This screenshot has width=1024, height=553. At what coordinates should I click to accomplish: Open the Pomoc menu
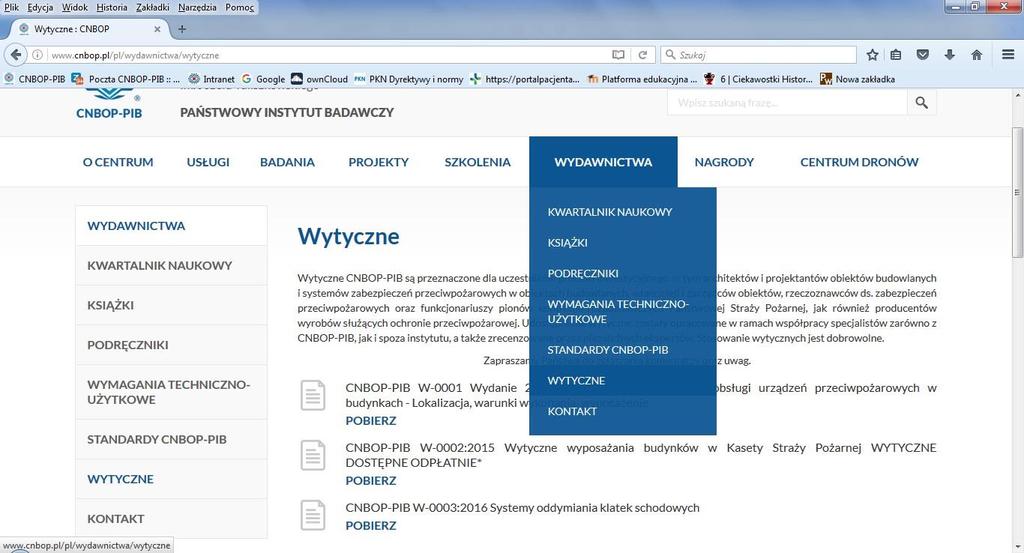tap(239, 7)
